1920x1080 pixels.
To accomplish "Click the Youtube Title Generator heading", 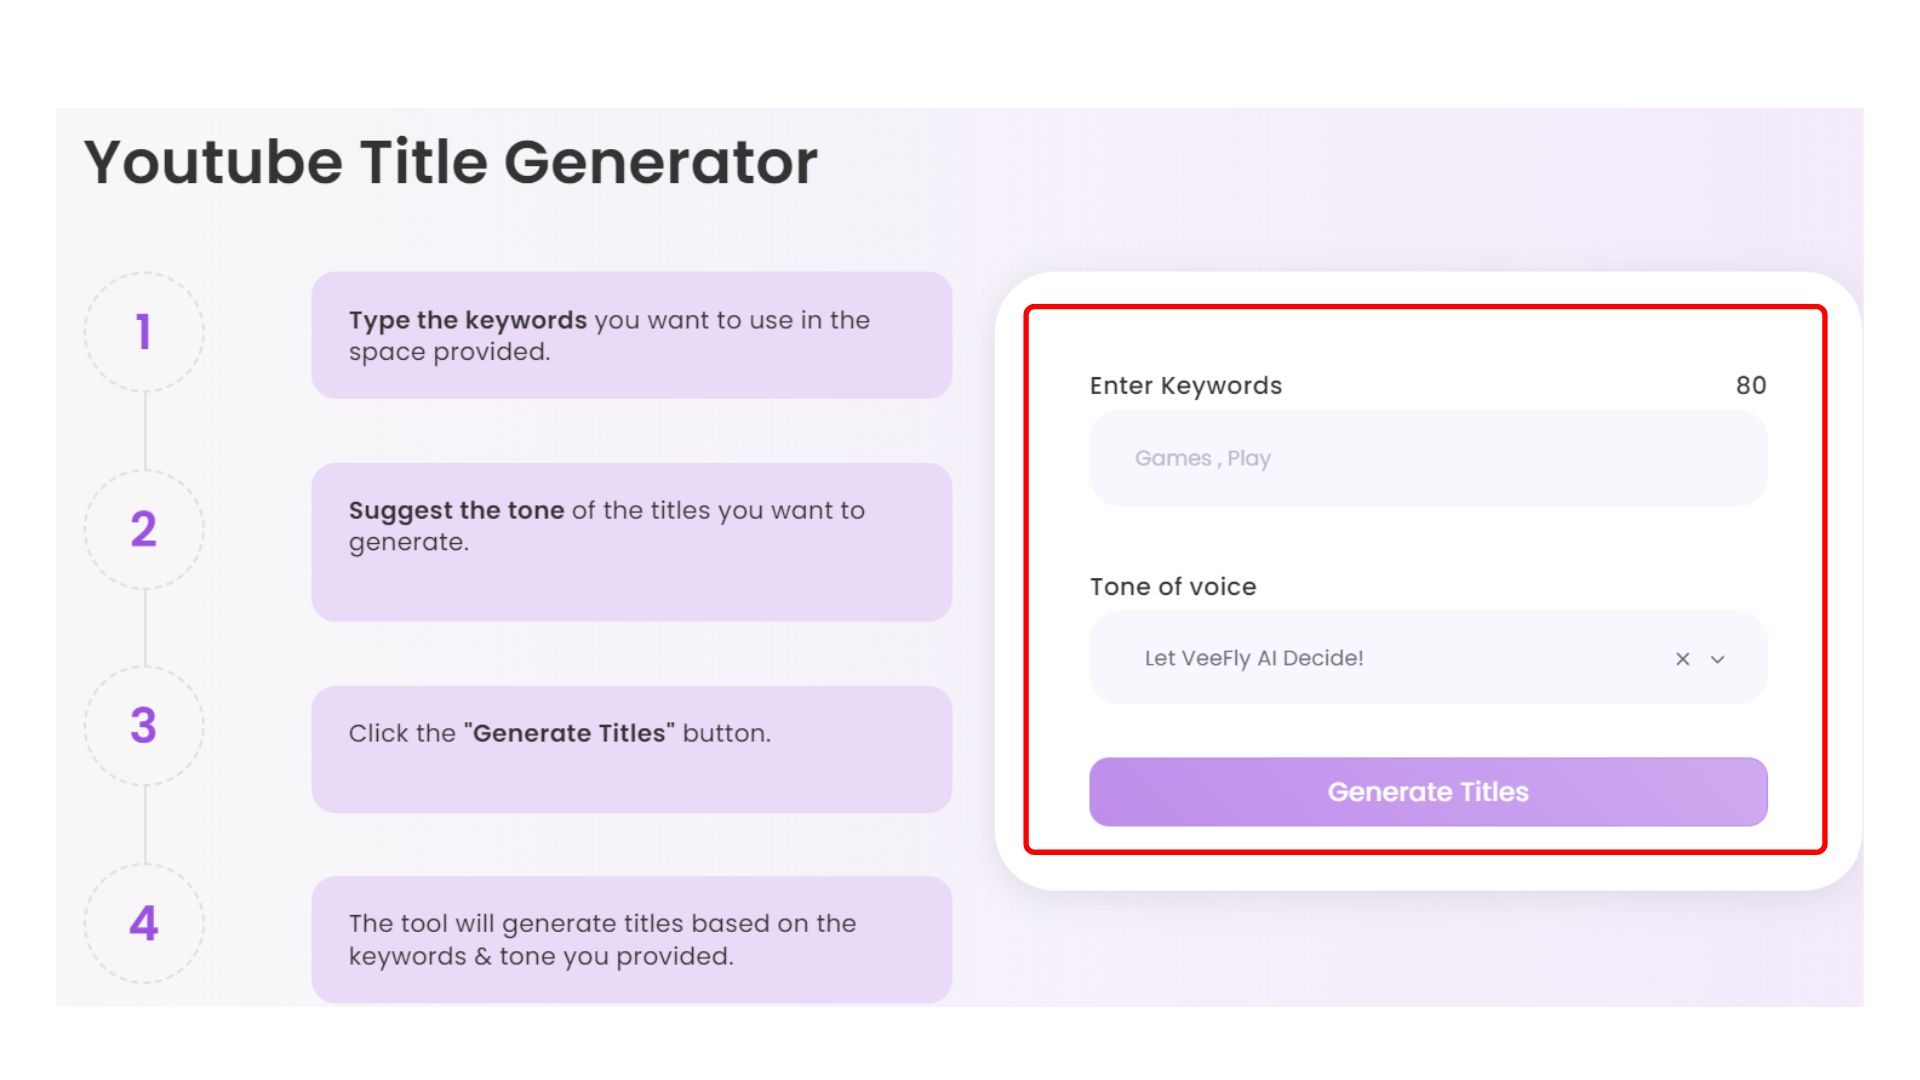I will point(451,162).
